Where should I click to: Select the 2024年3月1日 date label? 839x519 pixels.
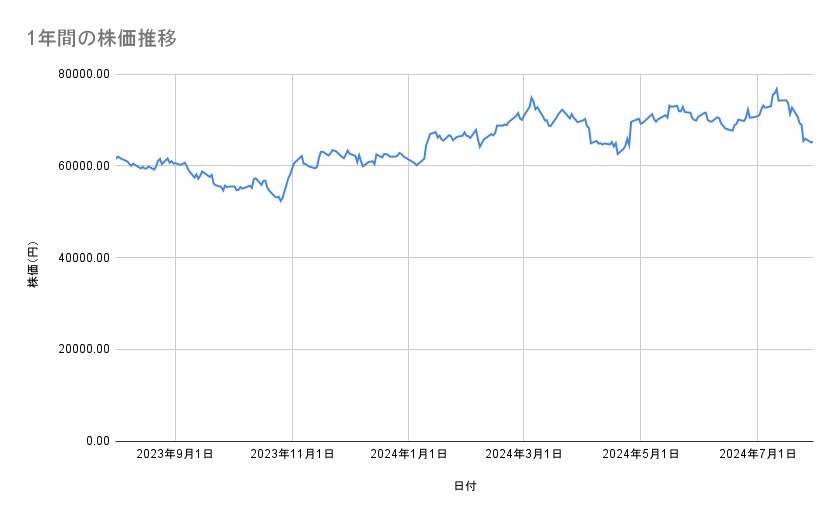coord(523,455)
